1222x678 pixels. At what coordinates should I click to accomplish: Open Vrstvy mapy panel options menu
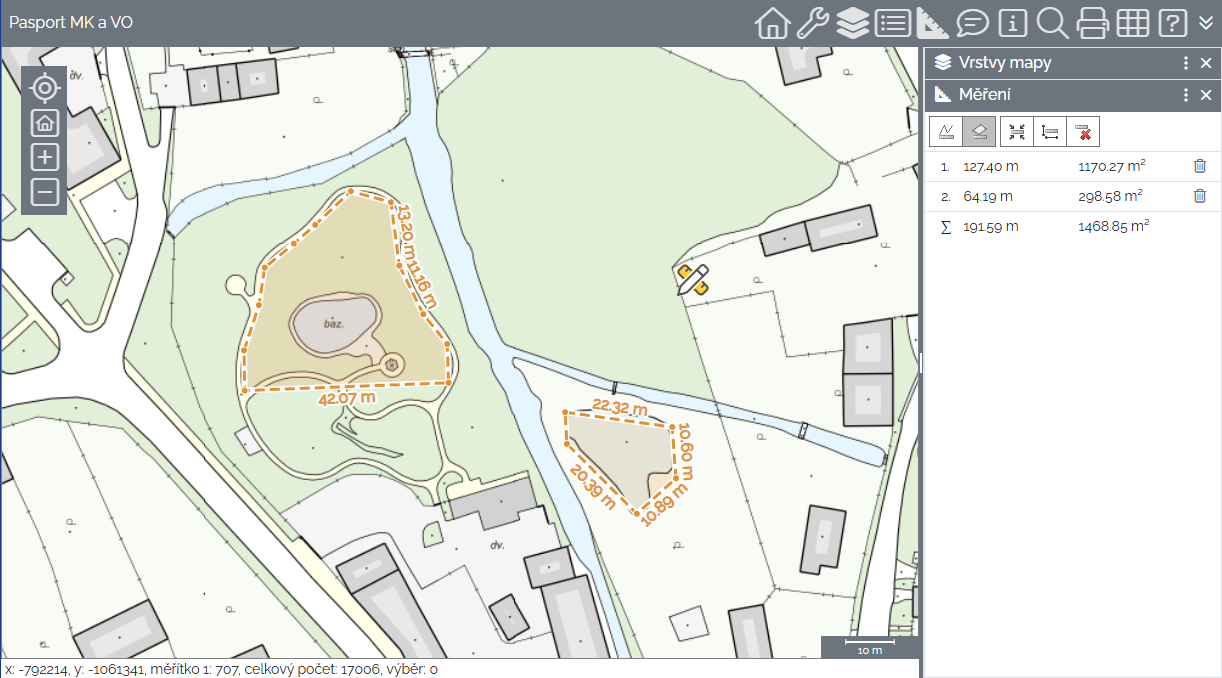(x=1186, y=63)
